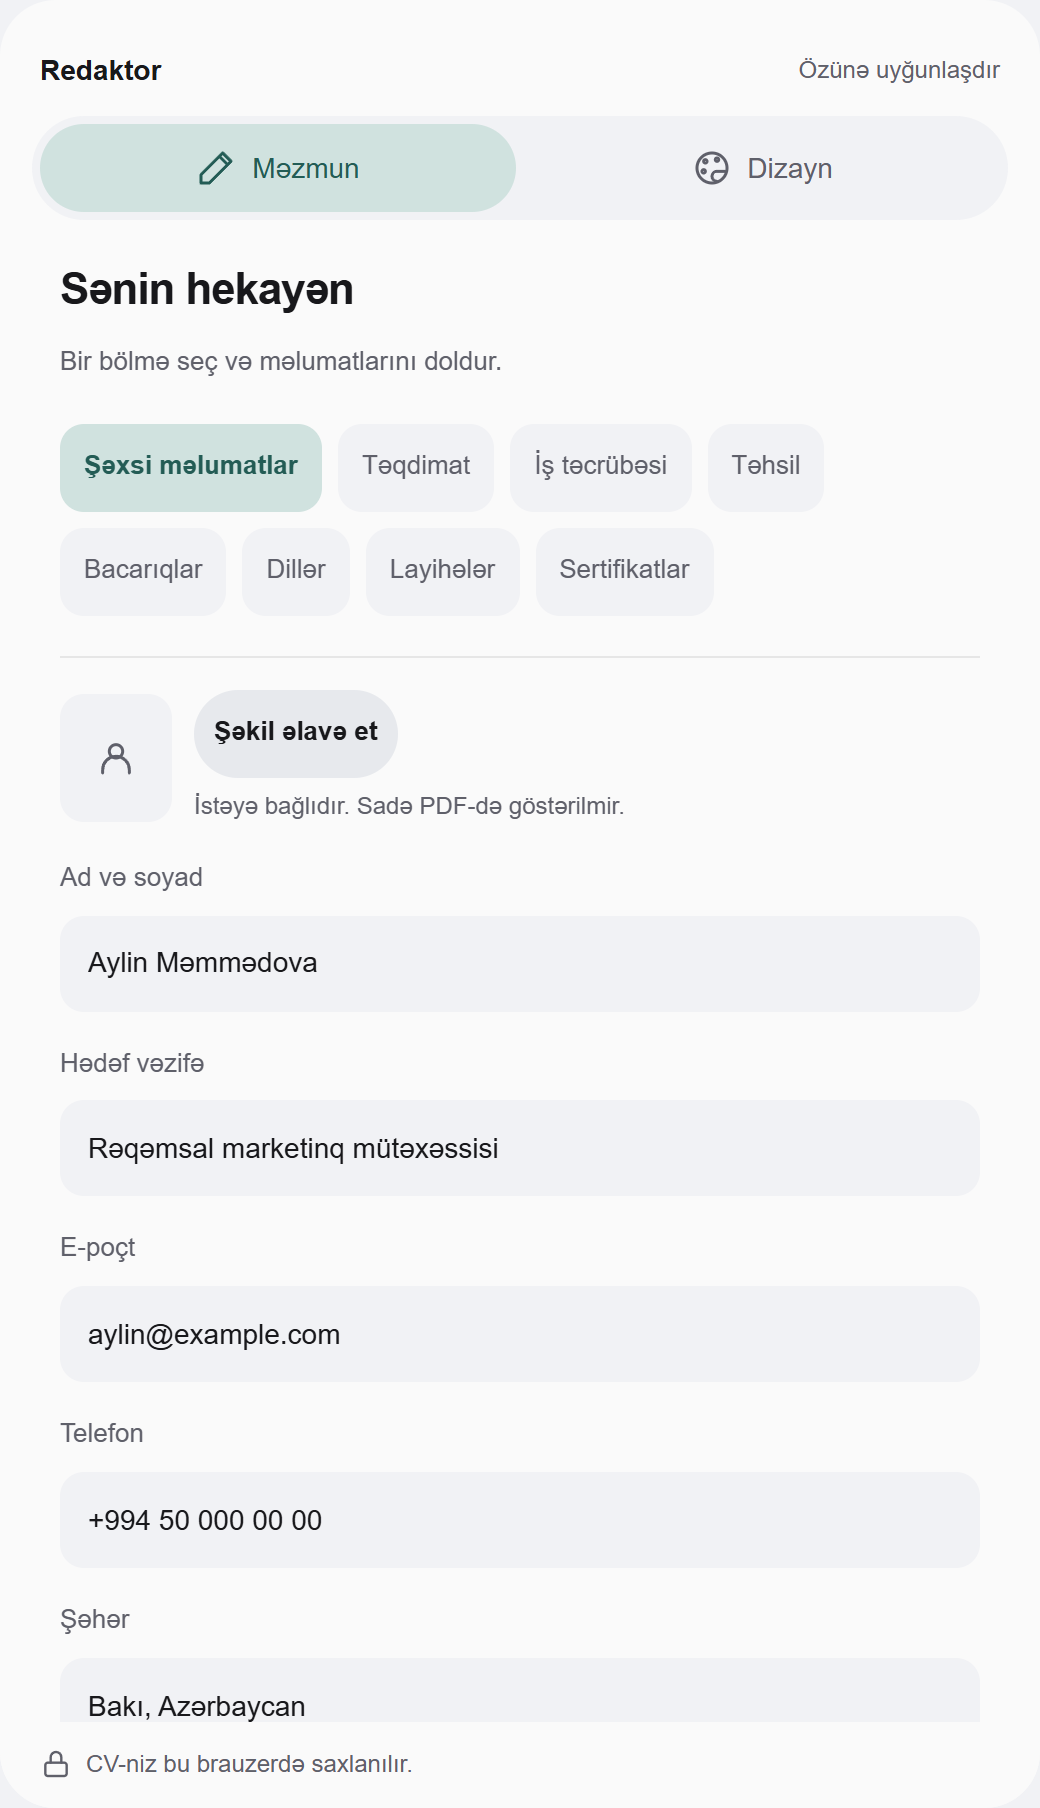Click the Telefon number field

[x=520, y=1520]
